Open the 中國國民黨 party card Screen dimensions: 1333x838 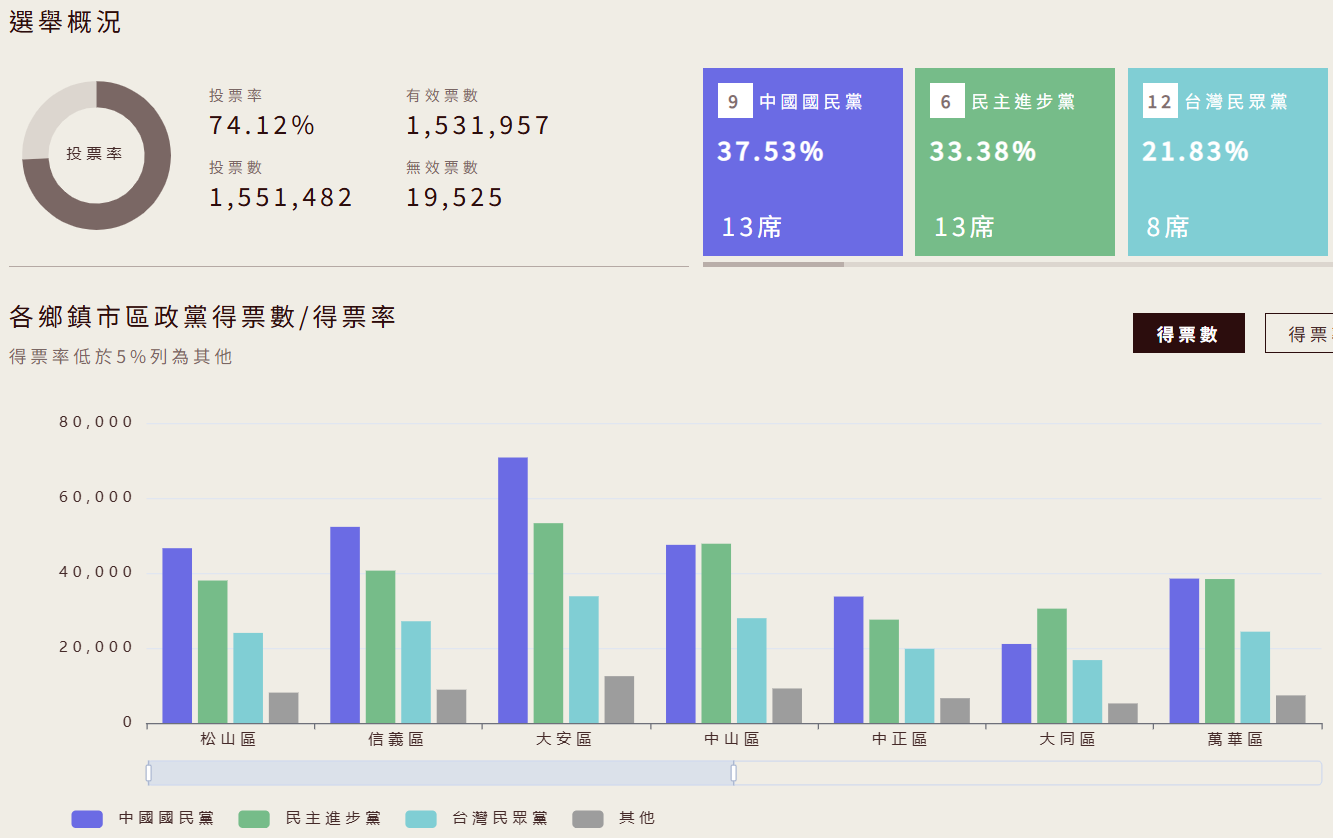click(803, 162)
